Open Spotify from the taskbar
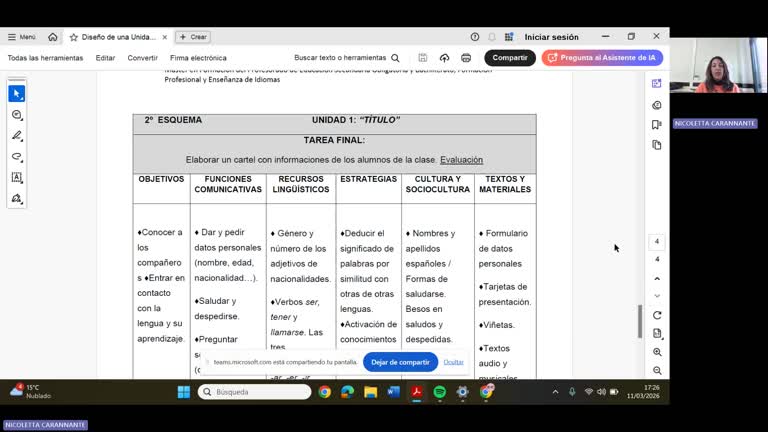The image size is (768, 432). (x=440, y=392)
